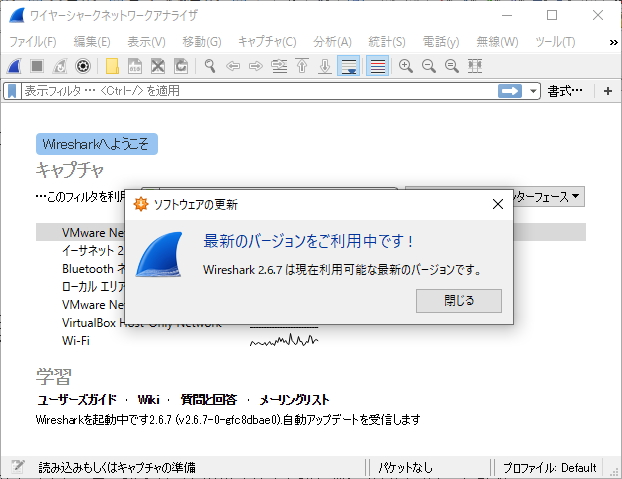The height and width of the screenshot is (479, 622).
Task: Open the ユーザーズガイド link
Action: coord(77,399)
